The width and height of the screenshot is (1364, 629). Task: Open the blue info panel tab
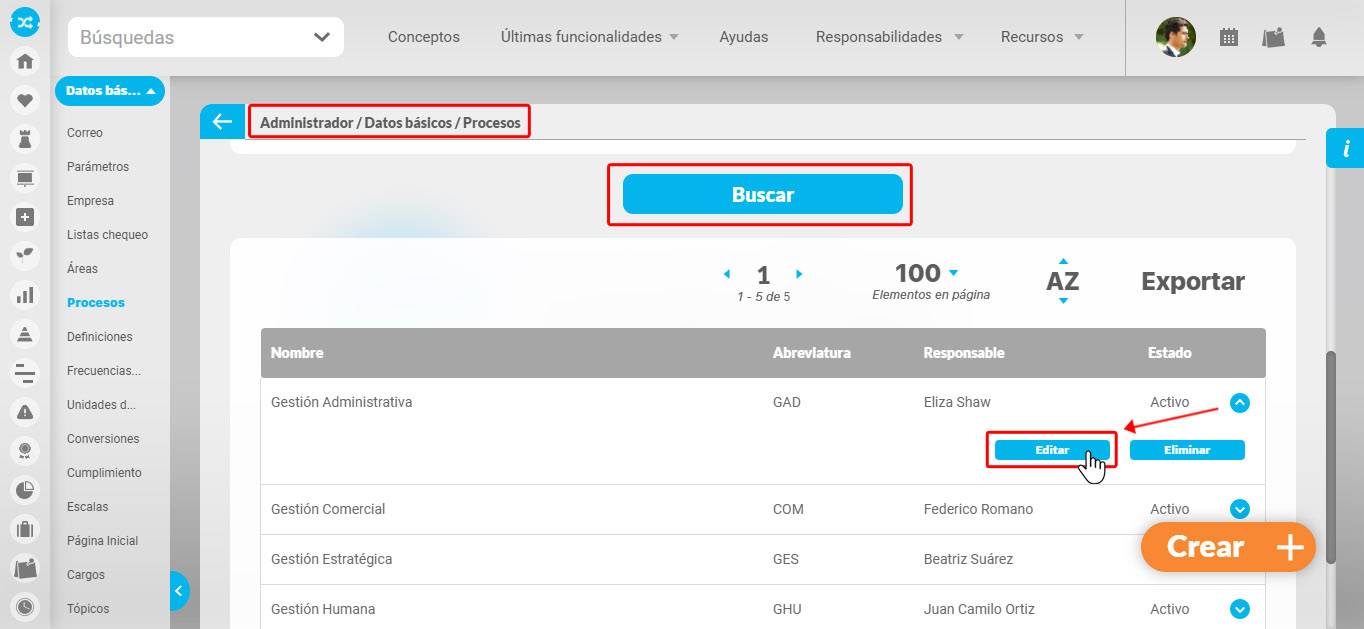pyautogui.click(x=1345, y=149)
